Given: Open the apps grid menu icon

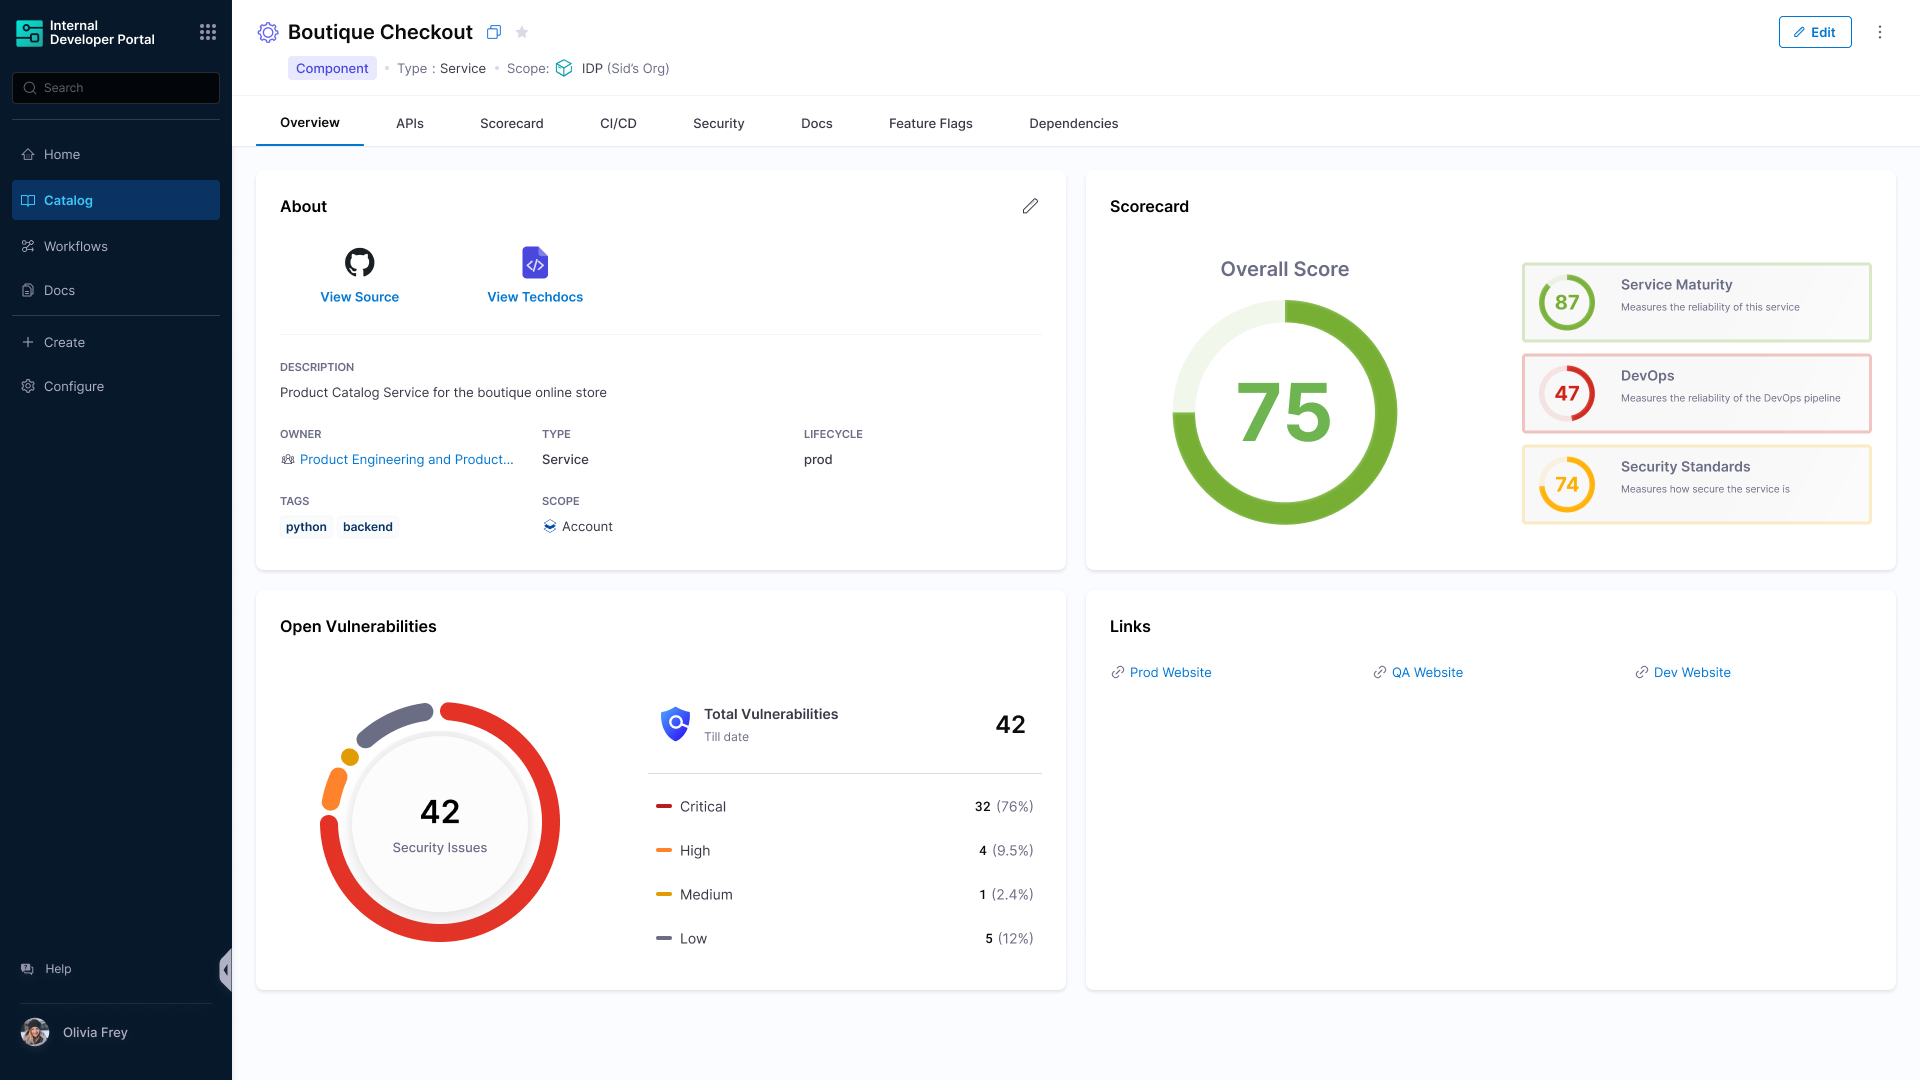Looking at the screenshot, I should pos(208,32).
